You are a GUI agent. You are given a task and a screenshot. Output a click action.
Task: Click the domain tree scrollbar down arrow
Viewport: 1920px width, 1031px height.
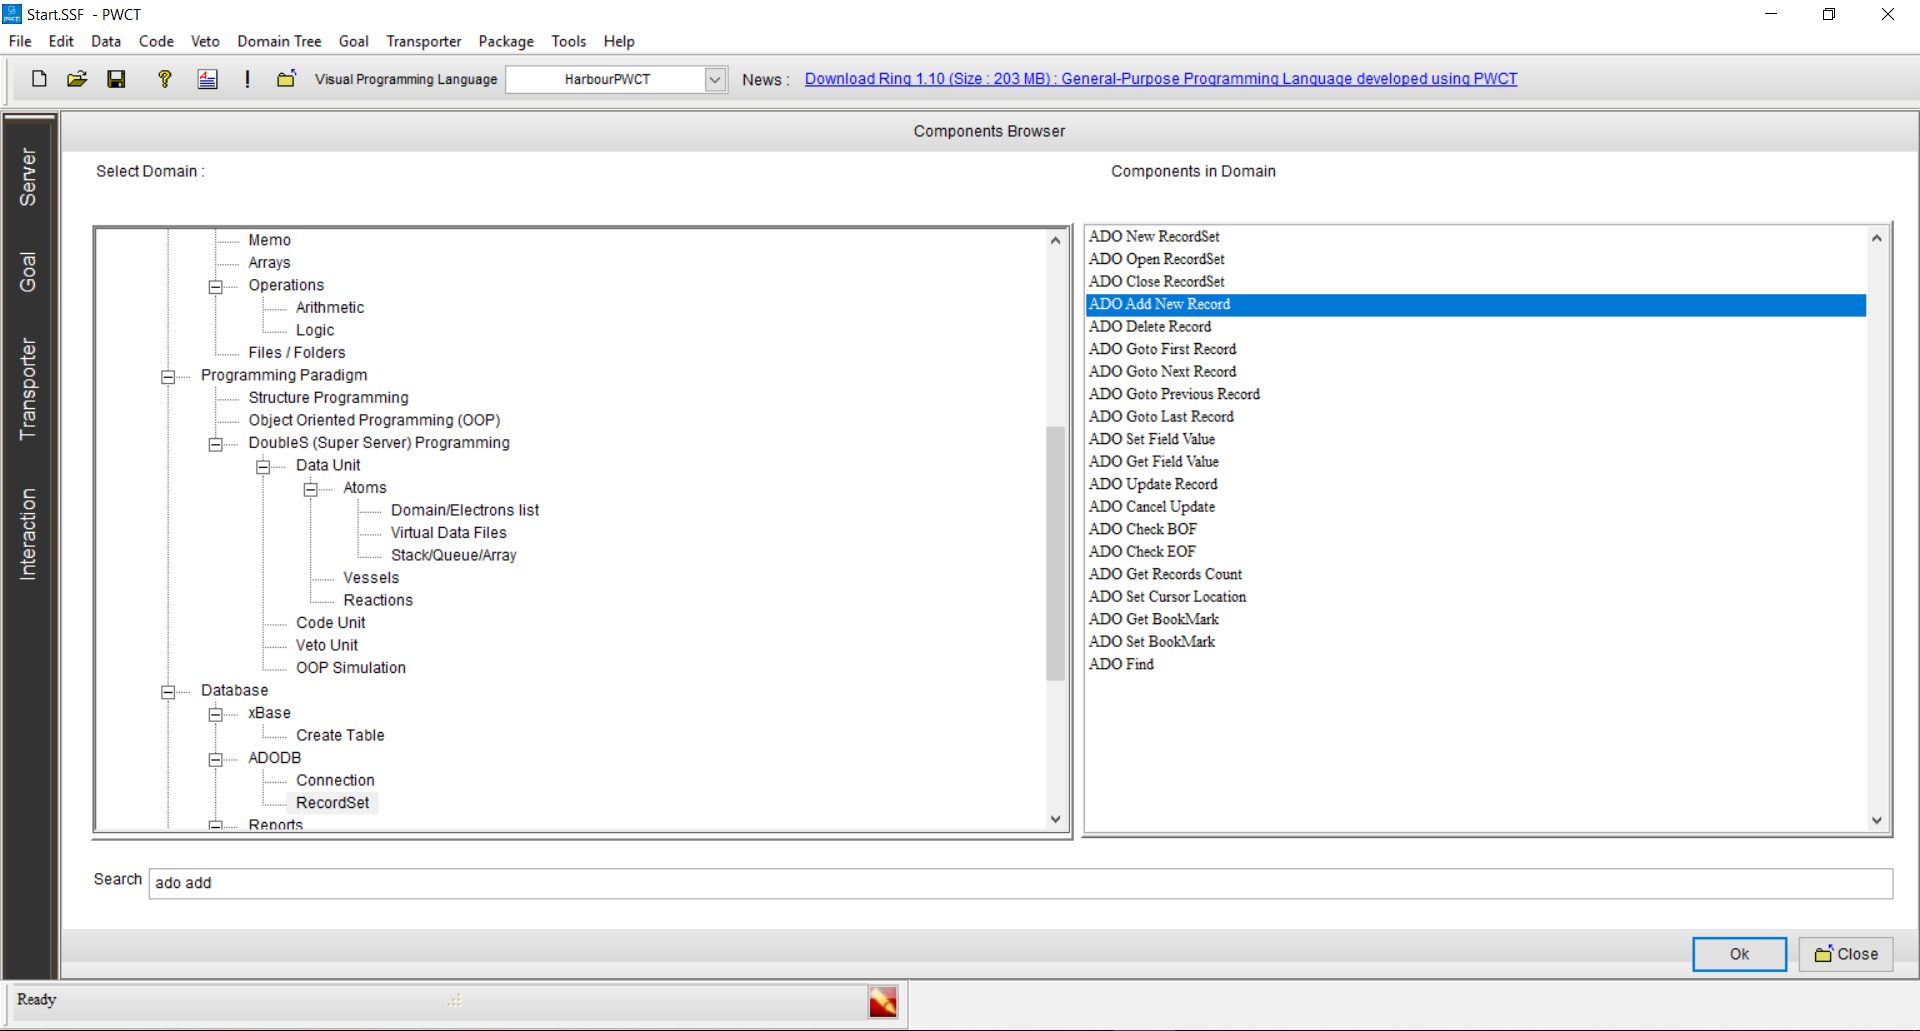[1055, 819]
